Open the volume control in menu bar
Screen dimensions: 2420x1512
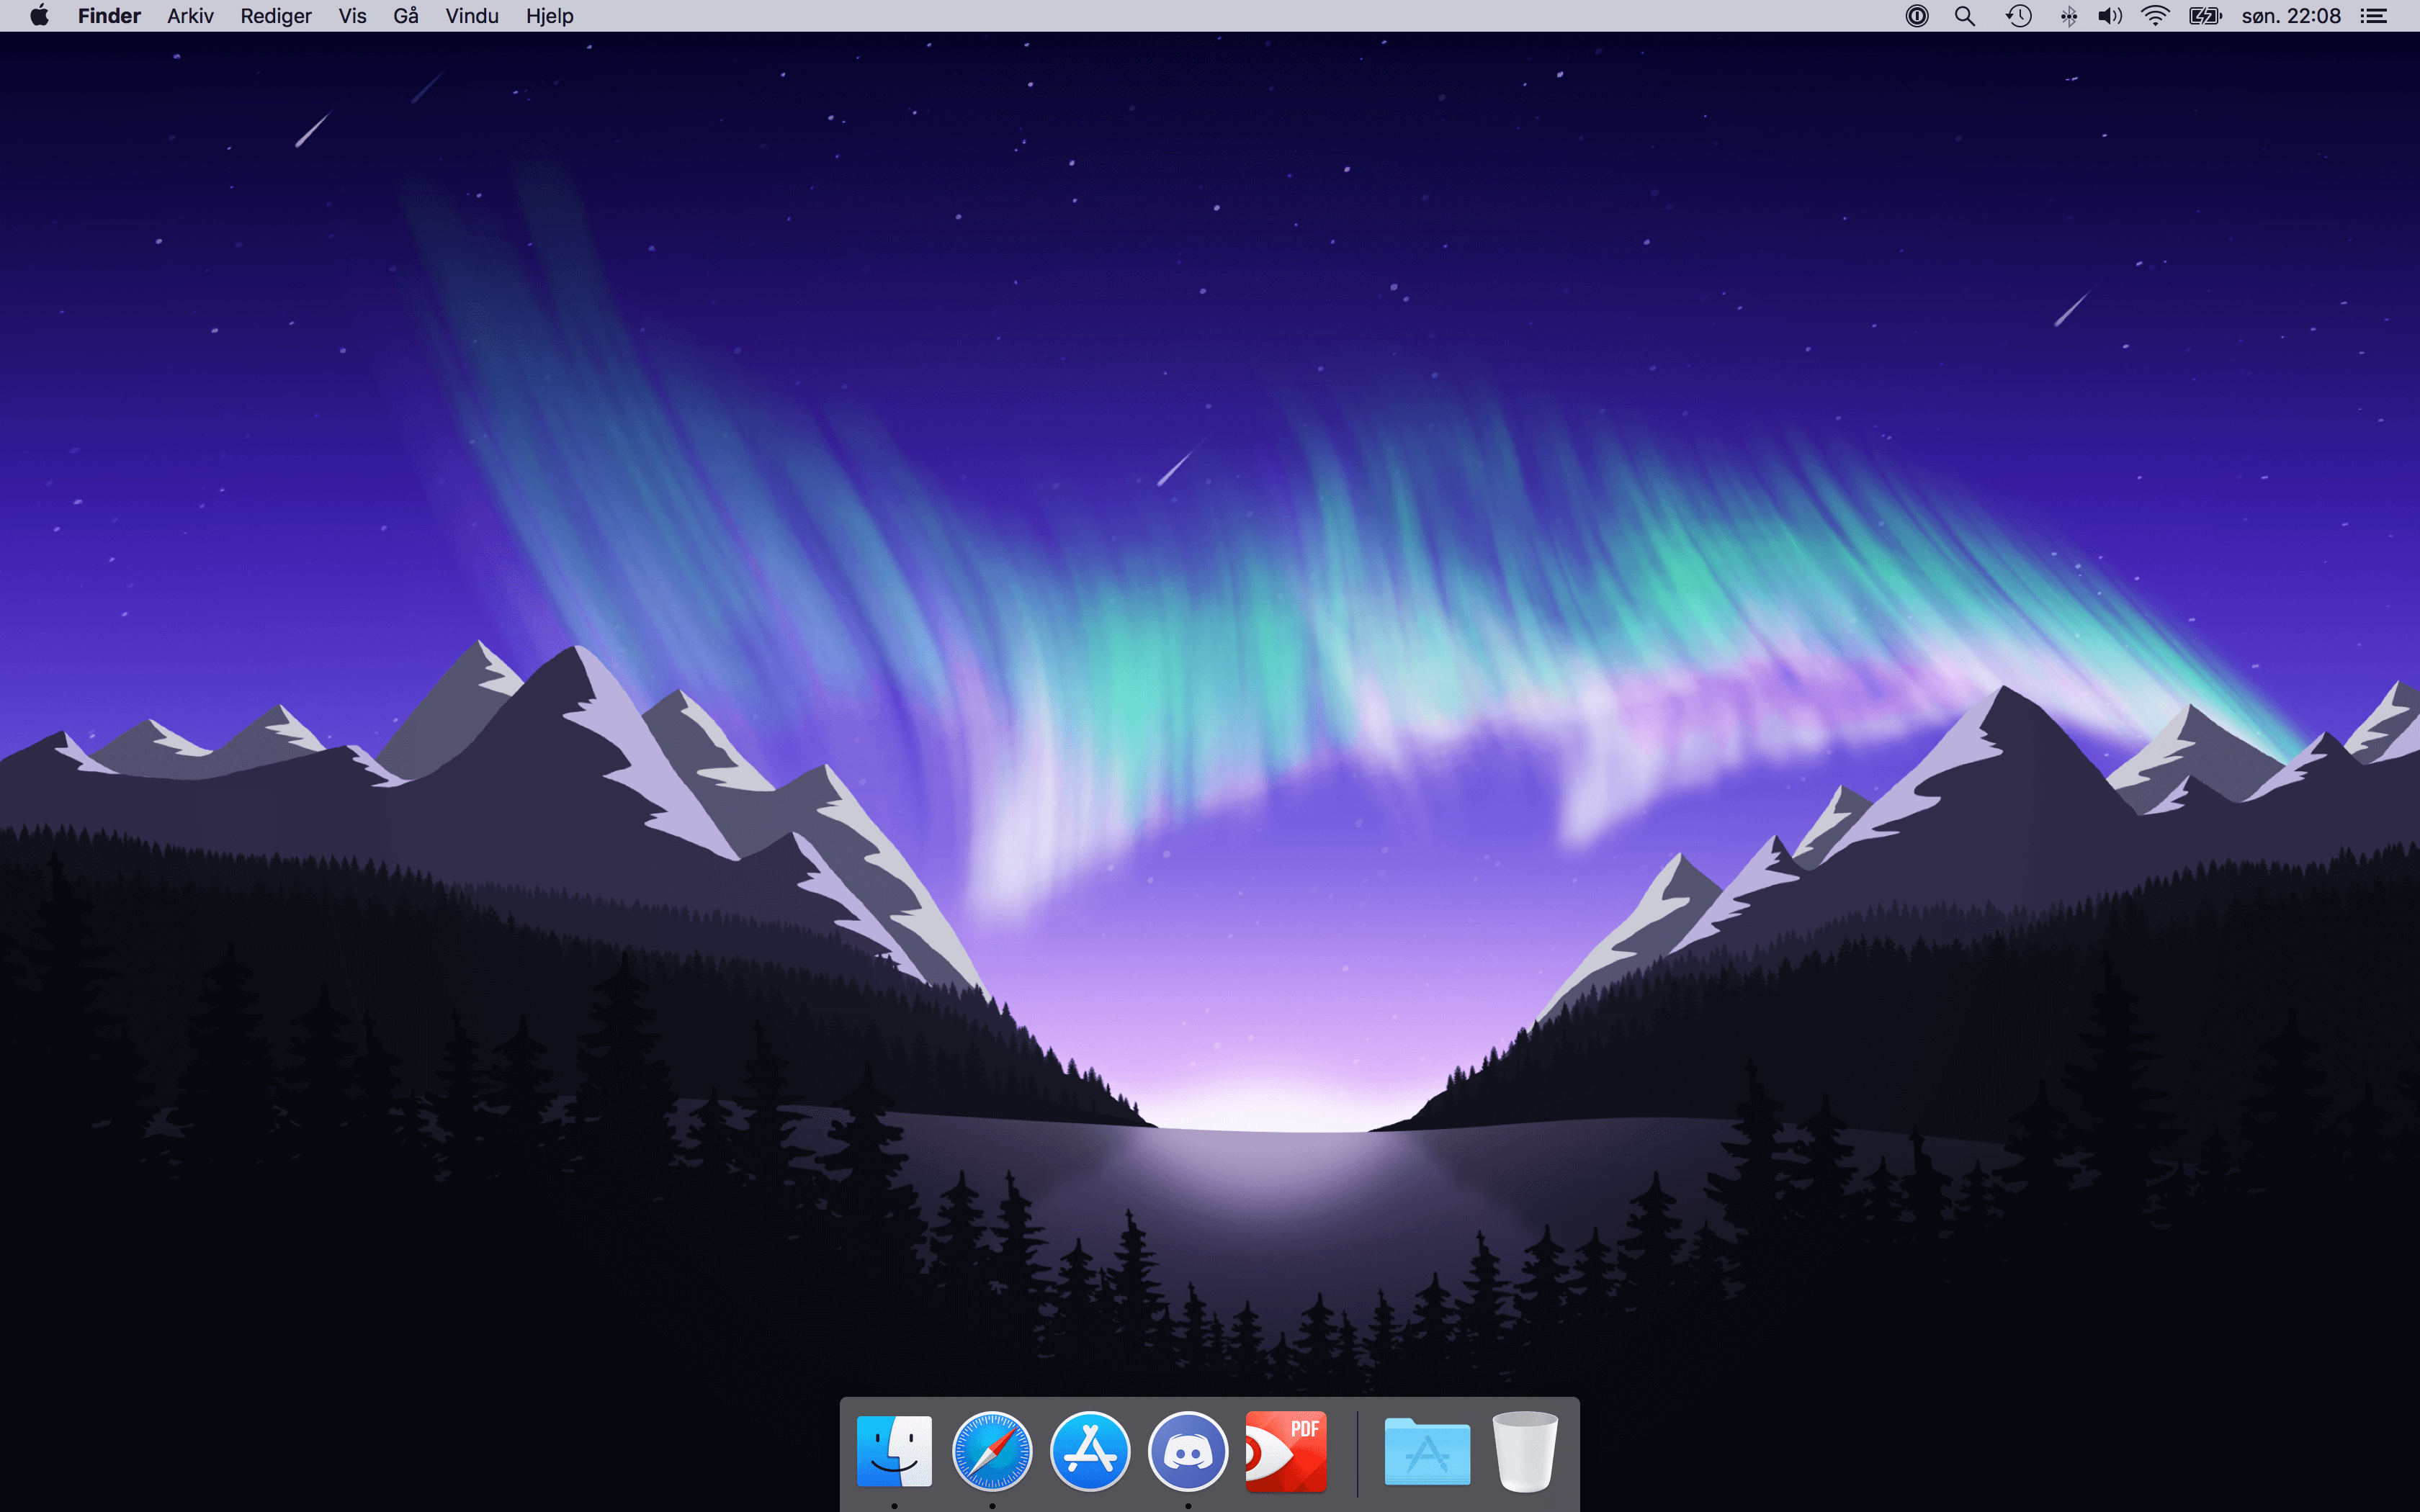[2109, 16]
